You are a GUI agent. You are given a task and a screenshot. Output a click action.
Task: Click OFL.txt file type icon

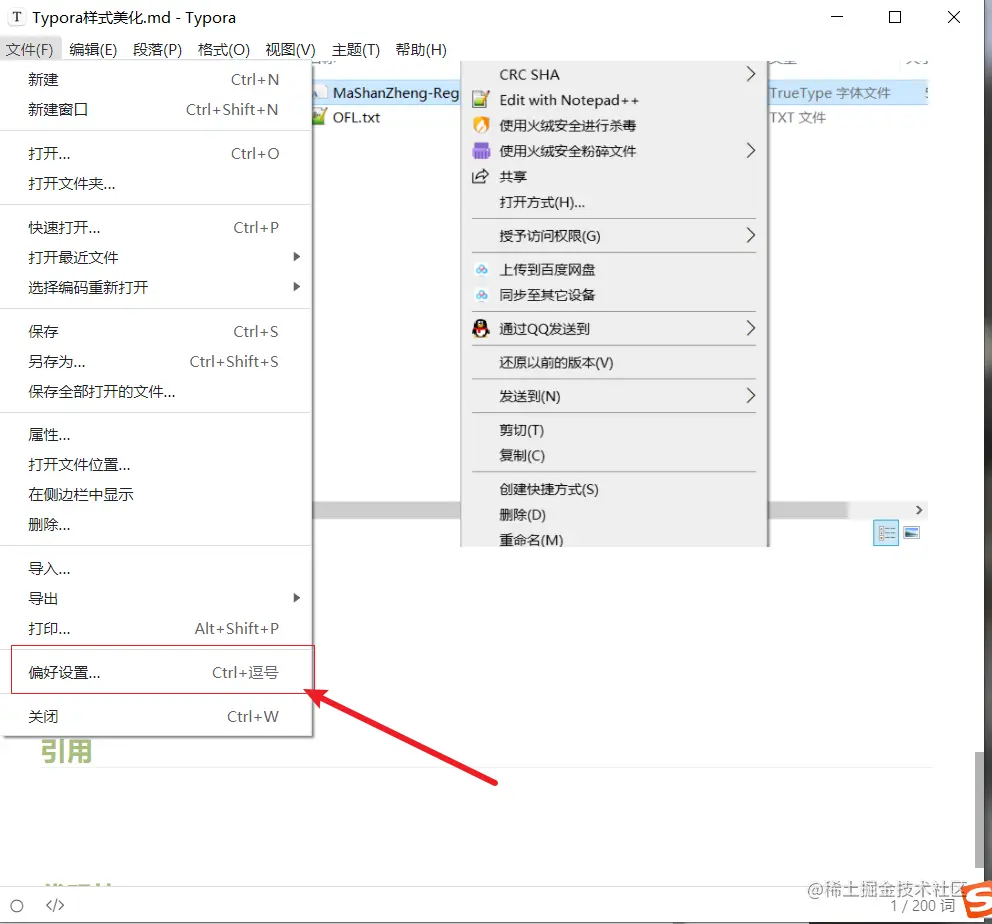[321, 117]
